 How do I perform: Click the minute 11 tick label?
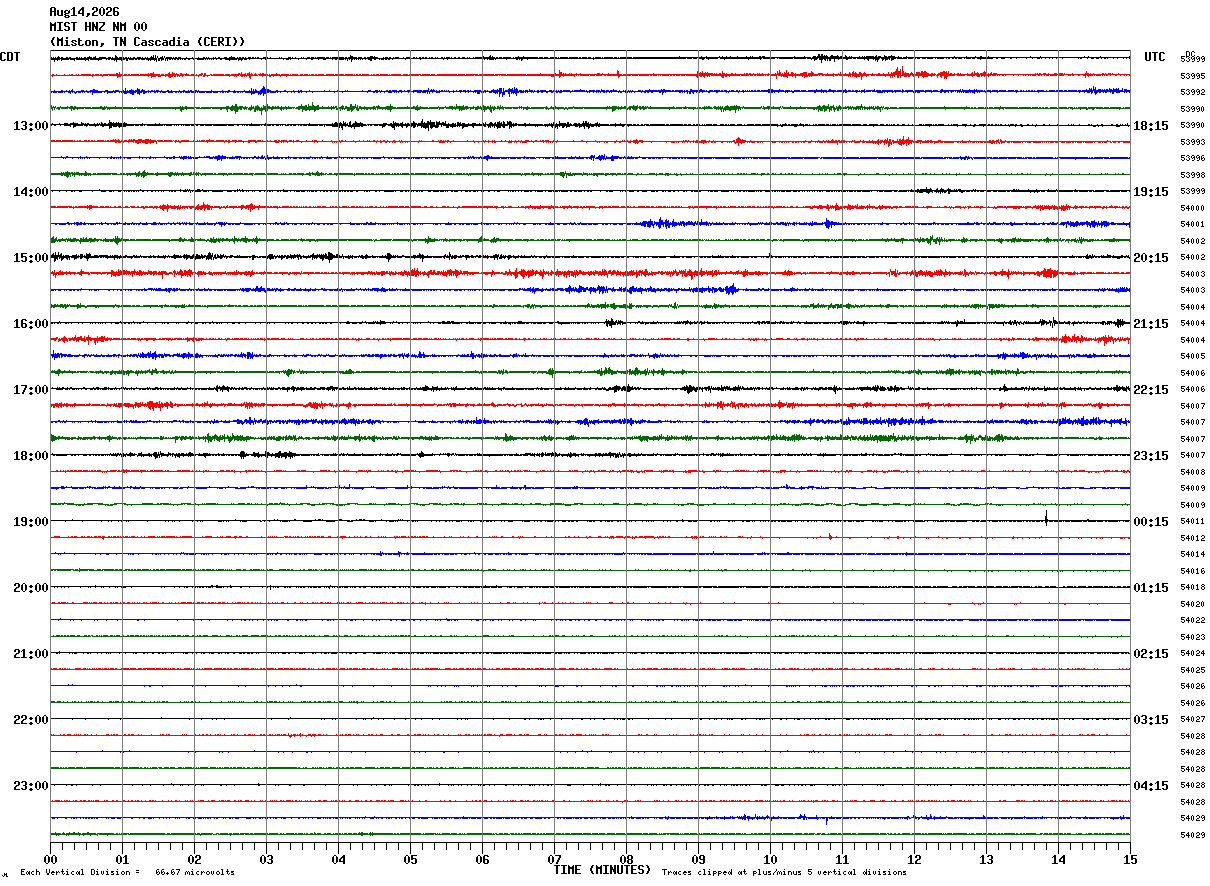(842, 859)
